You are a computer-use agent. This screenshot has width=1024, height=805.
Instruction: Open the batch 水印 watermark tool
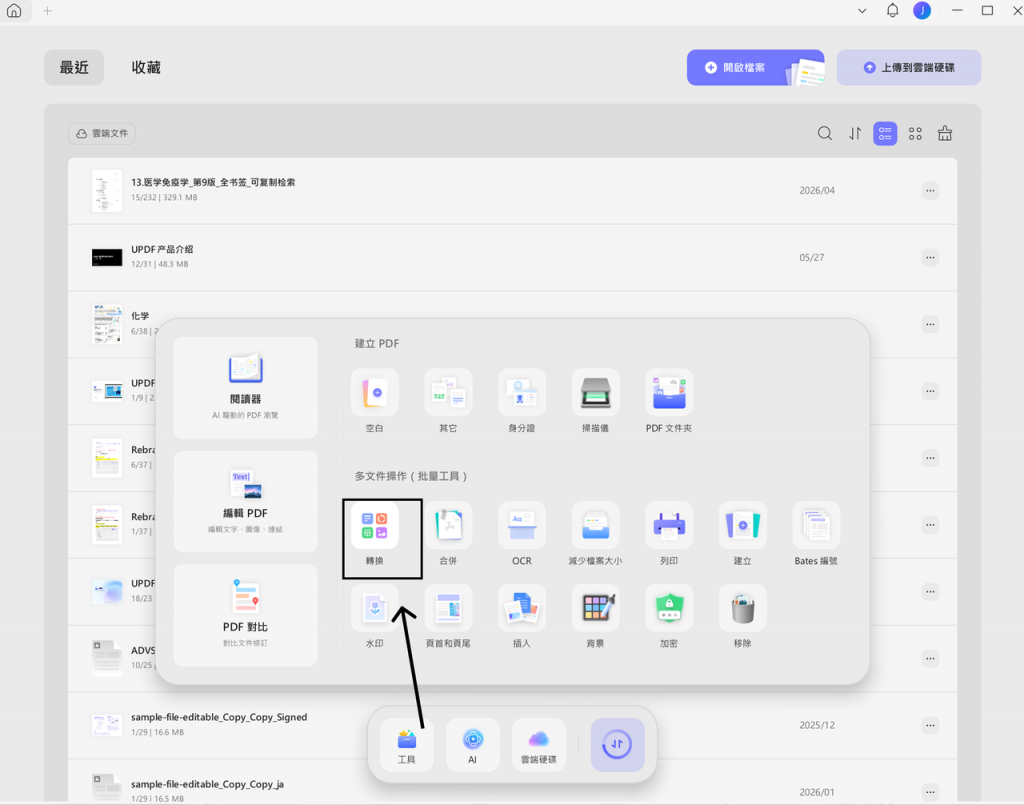374,608
